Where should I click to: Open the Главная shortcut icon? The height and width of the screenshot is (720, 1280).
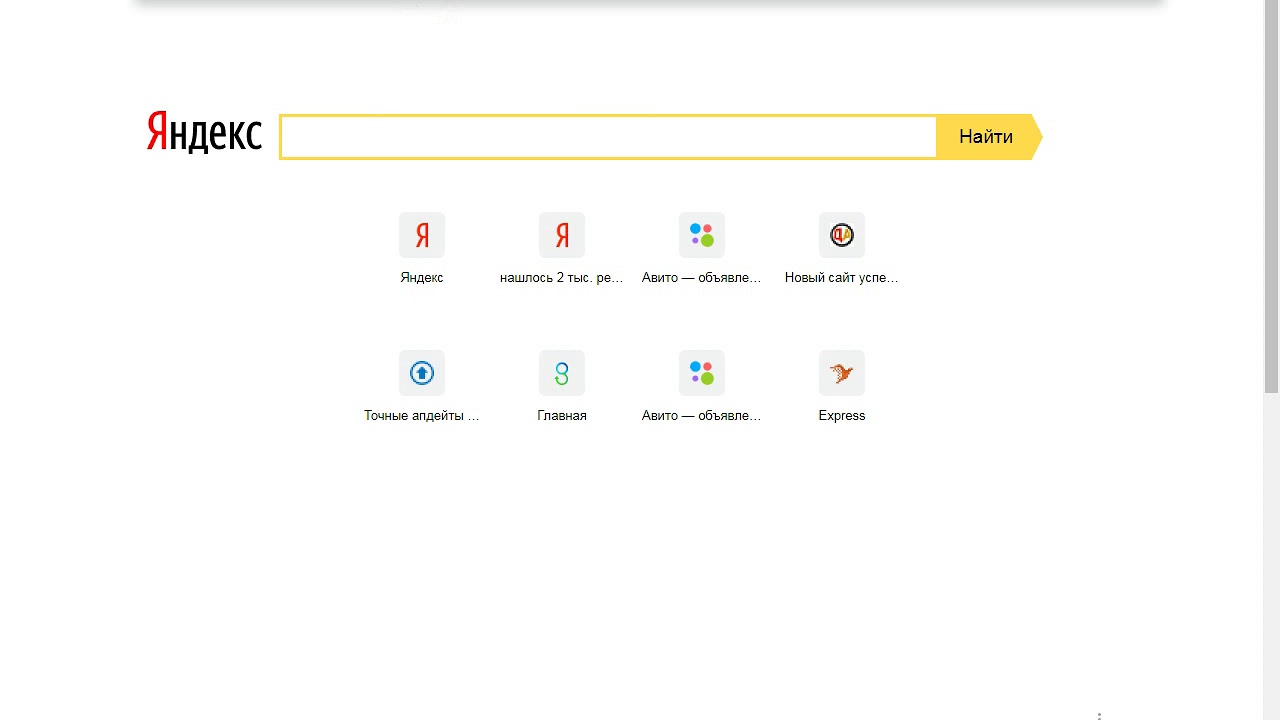(x=562, y=373)
